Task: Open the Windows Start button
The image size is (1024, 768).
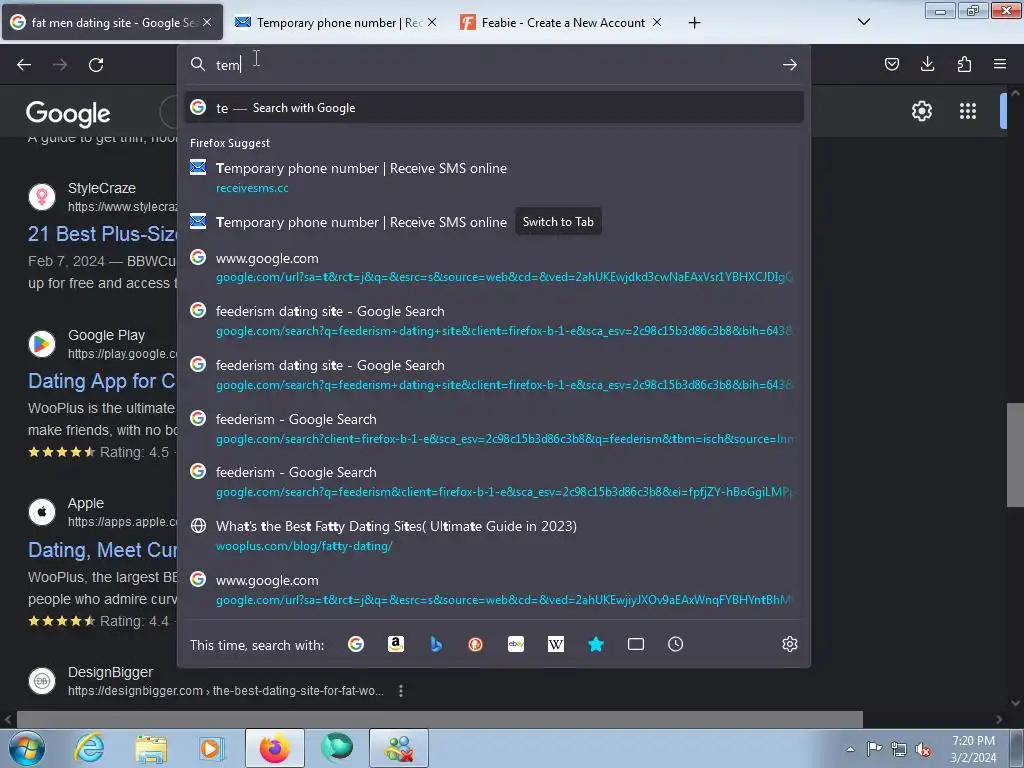Action: click(x=27, y=748)
